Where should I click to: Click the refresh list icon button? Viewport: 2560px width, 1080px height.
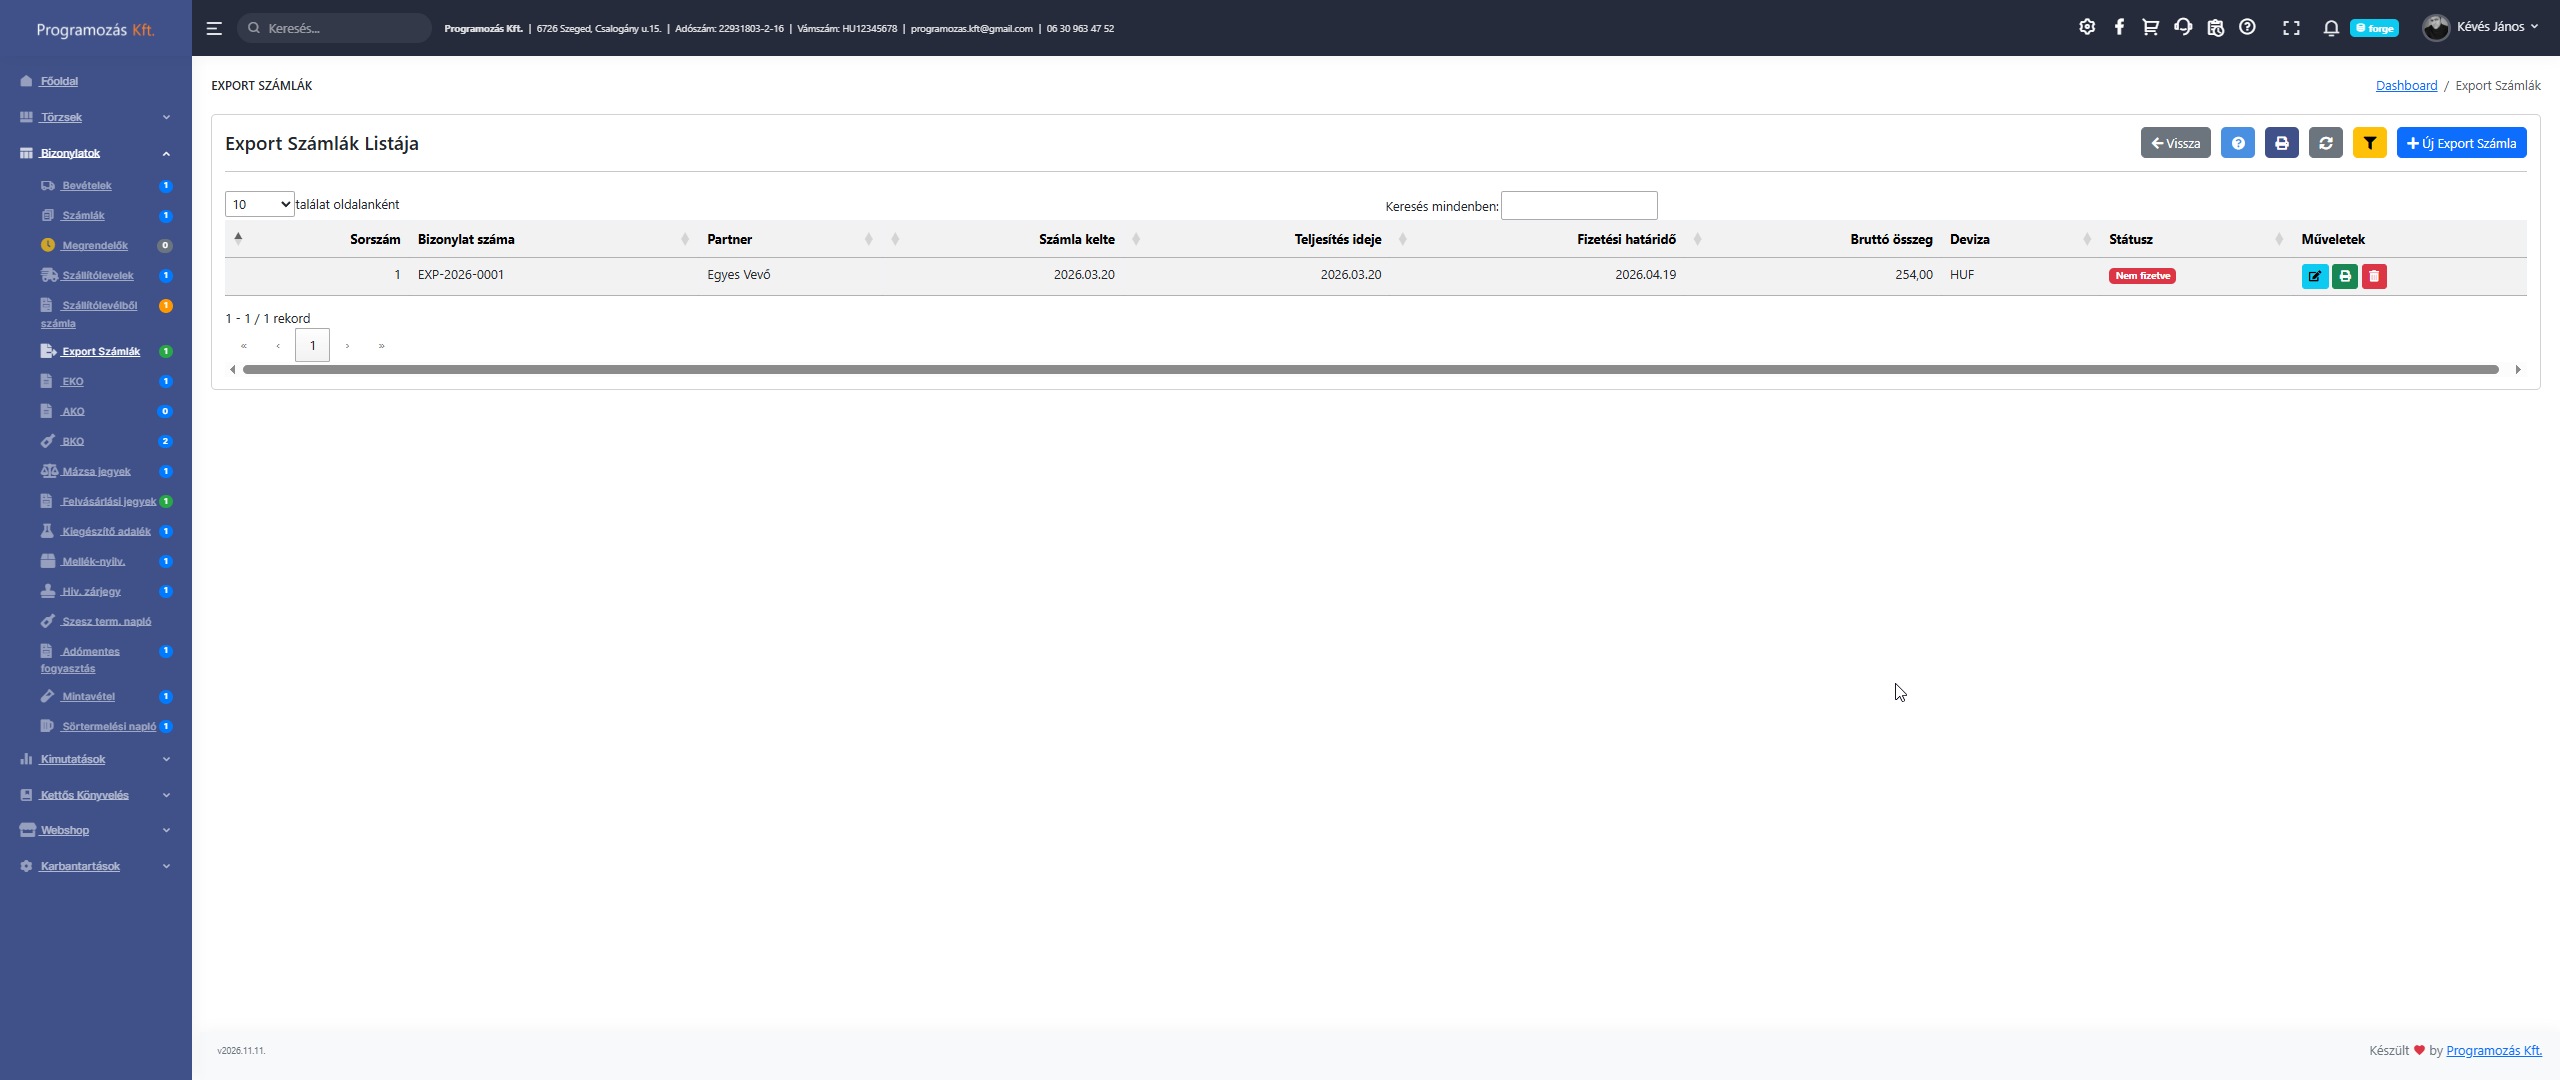2325,143
